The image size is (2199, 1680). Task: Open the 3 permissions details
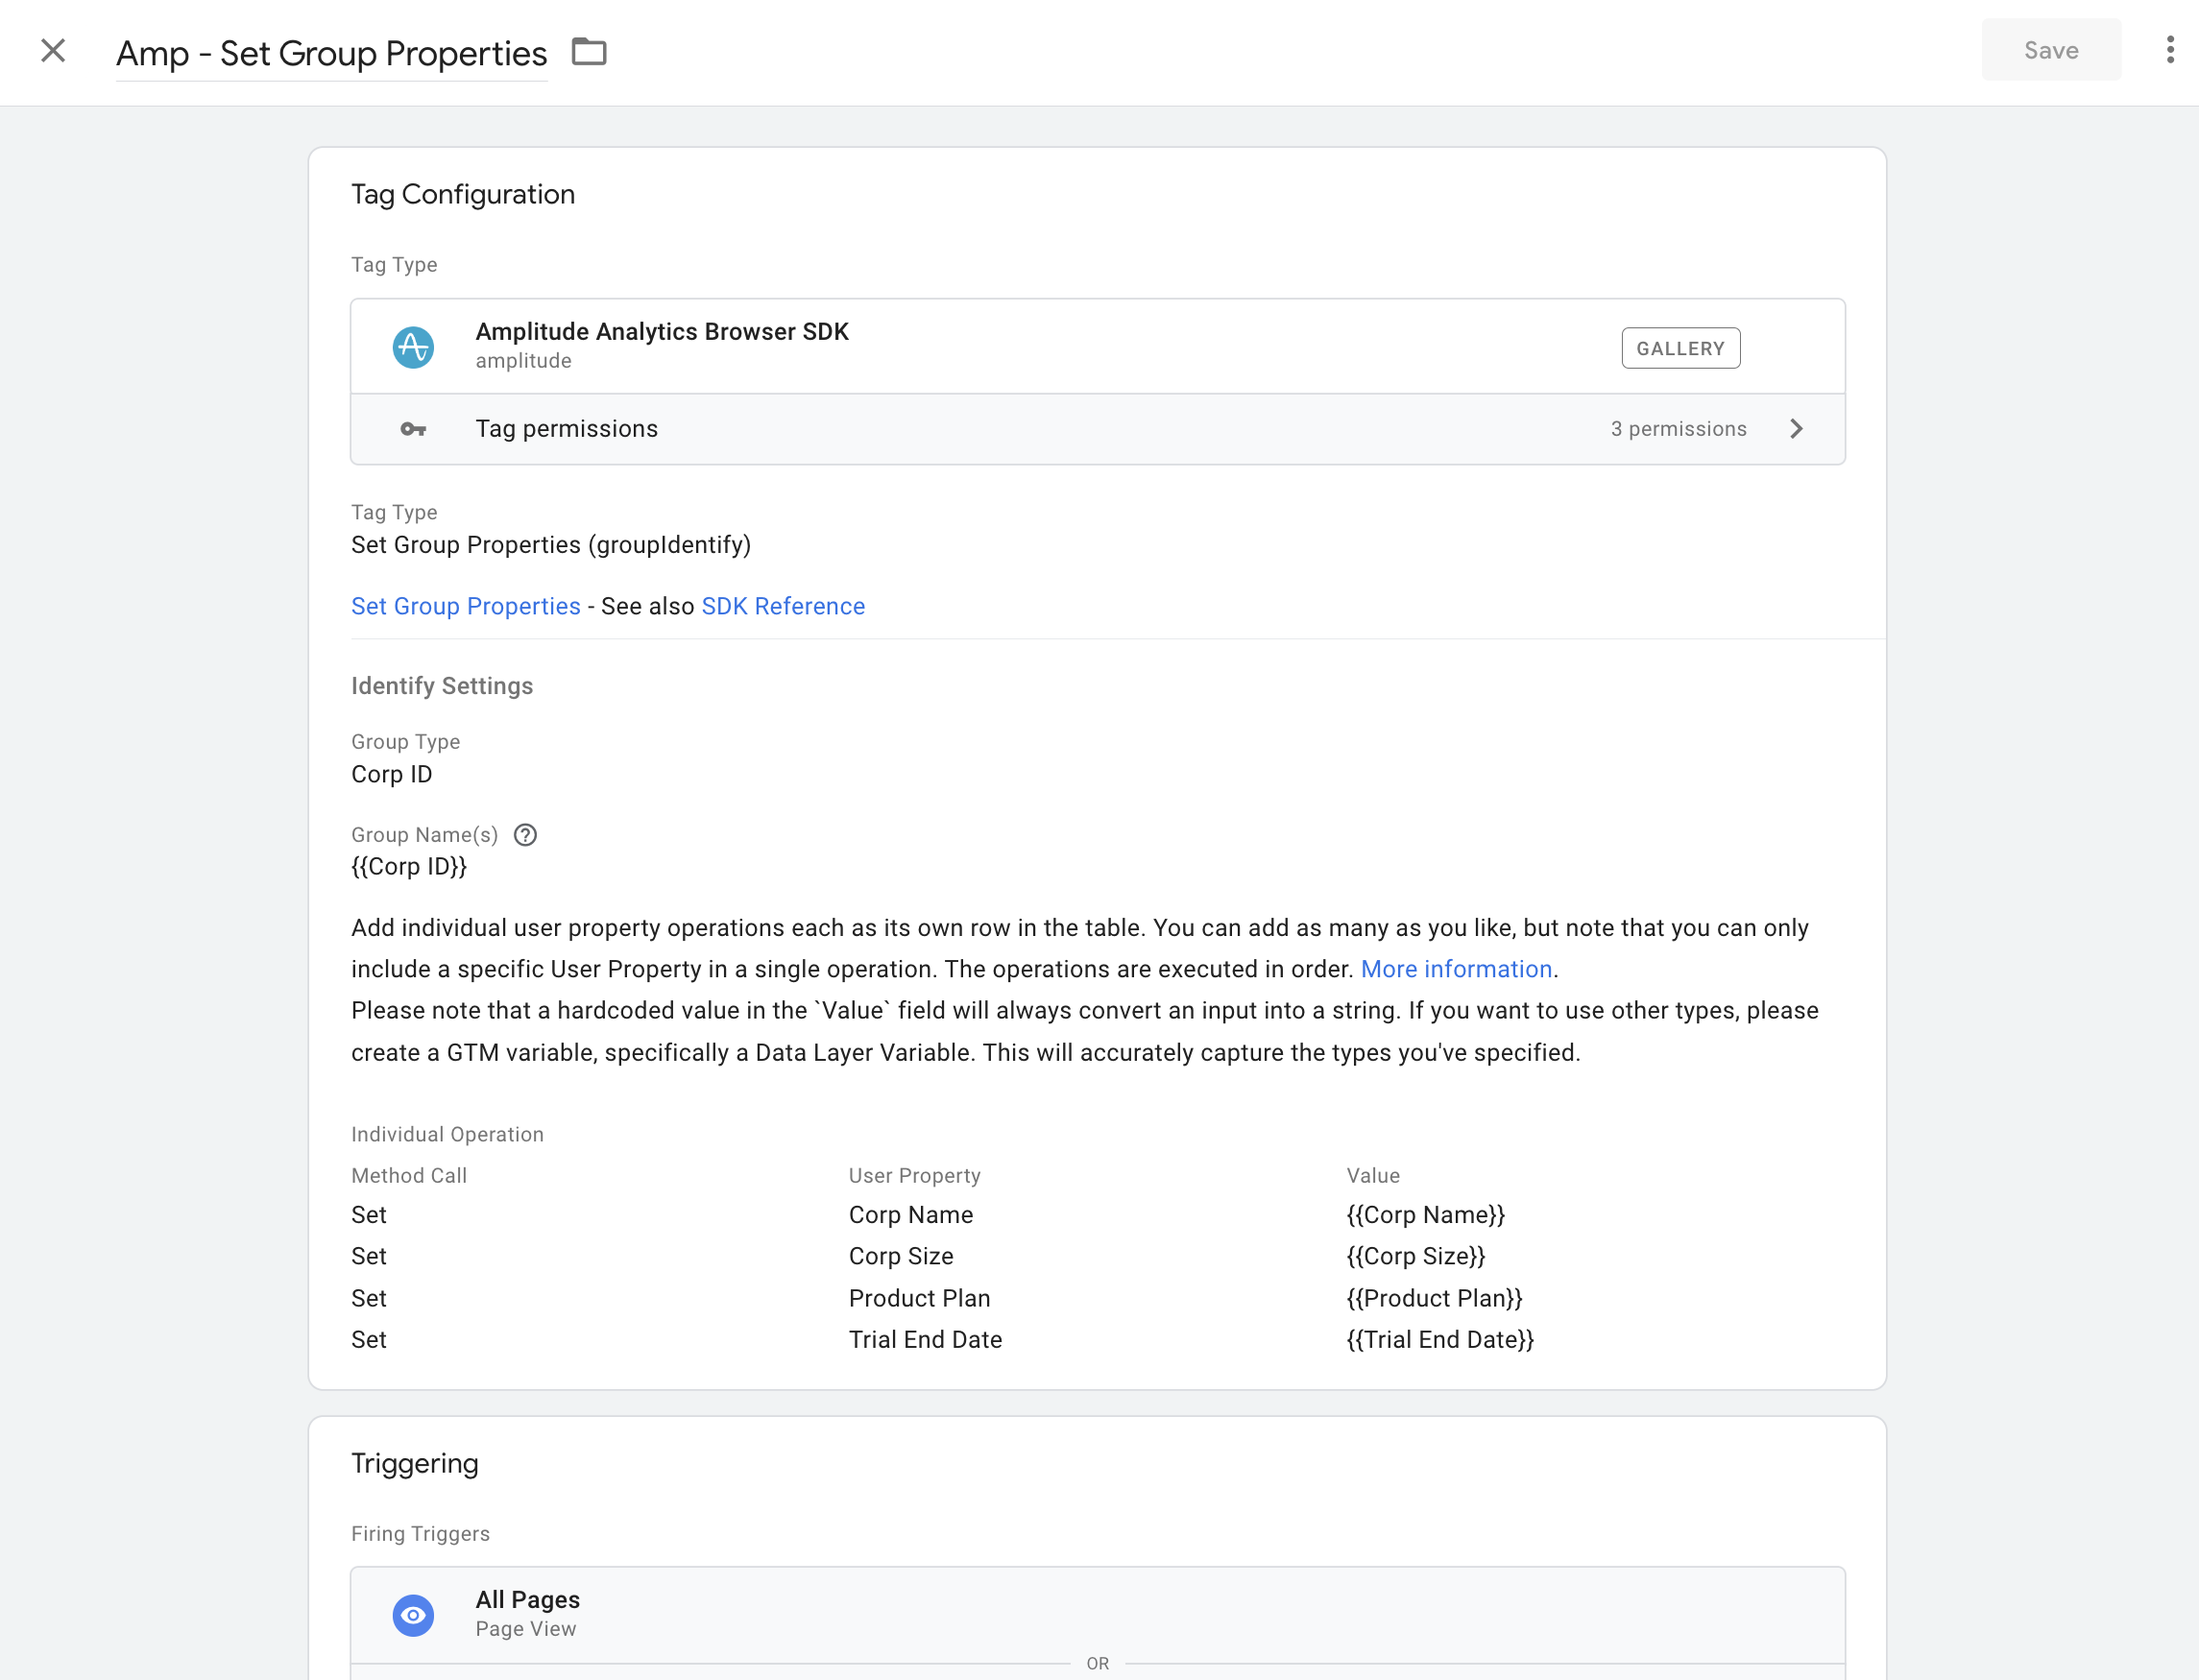[1678, 429]
